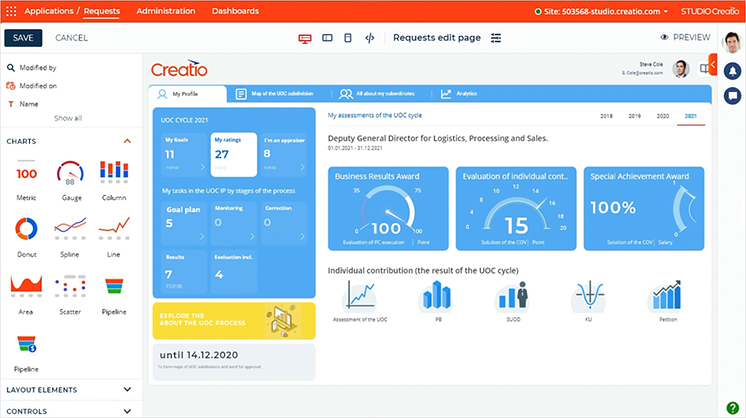Open Dashboards in top menu

[235, 11]
